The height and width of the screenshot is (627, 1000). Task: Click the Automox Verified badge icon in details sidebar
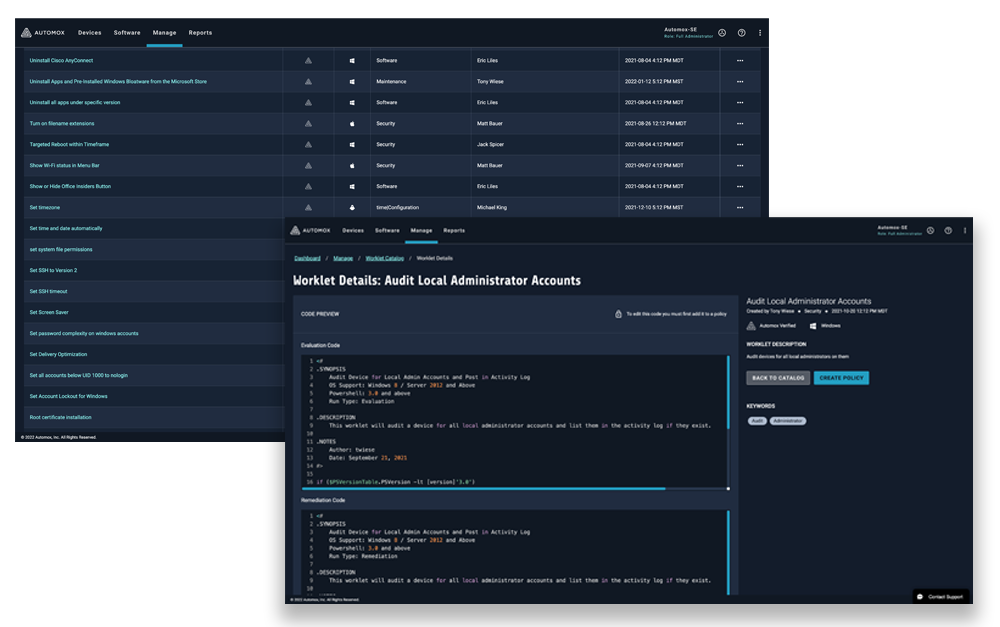click(x=751, y=326)
